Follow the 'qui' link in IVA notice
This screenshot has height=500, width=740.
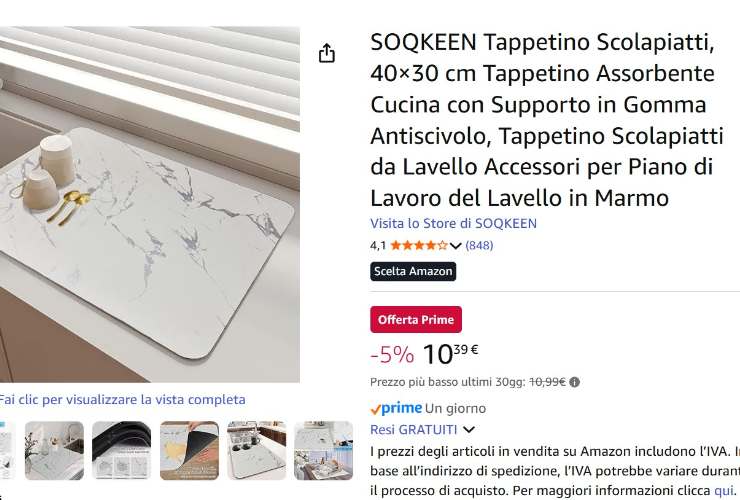click(722, 491)
